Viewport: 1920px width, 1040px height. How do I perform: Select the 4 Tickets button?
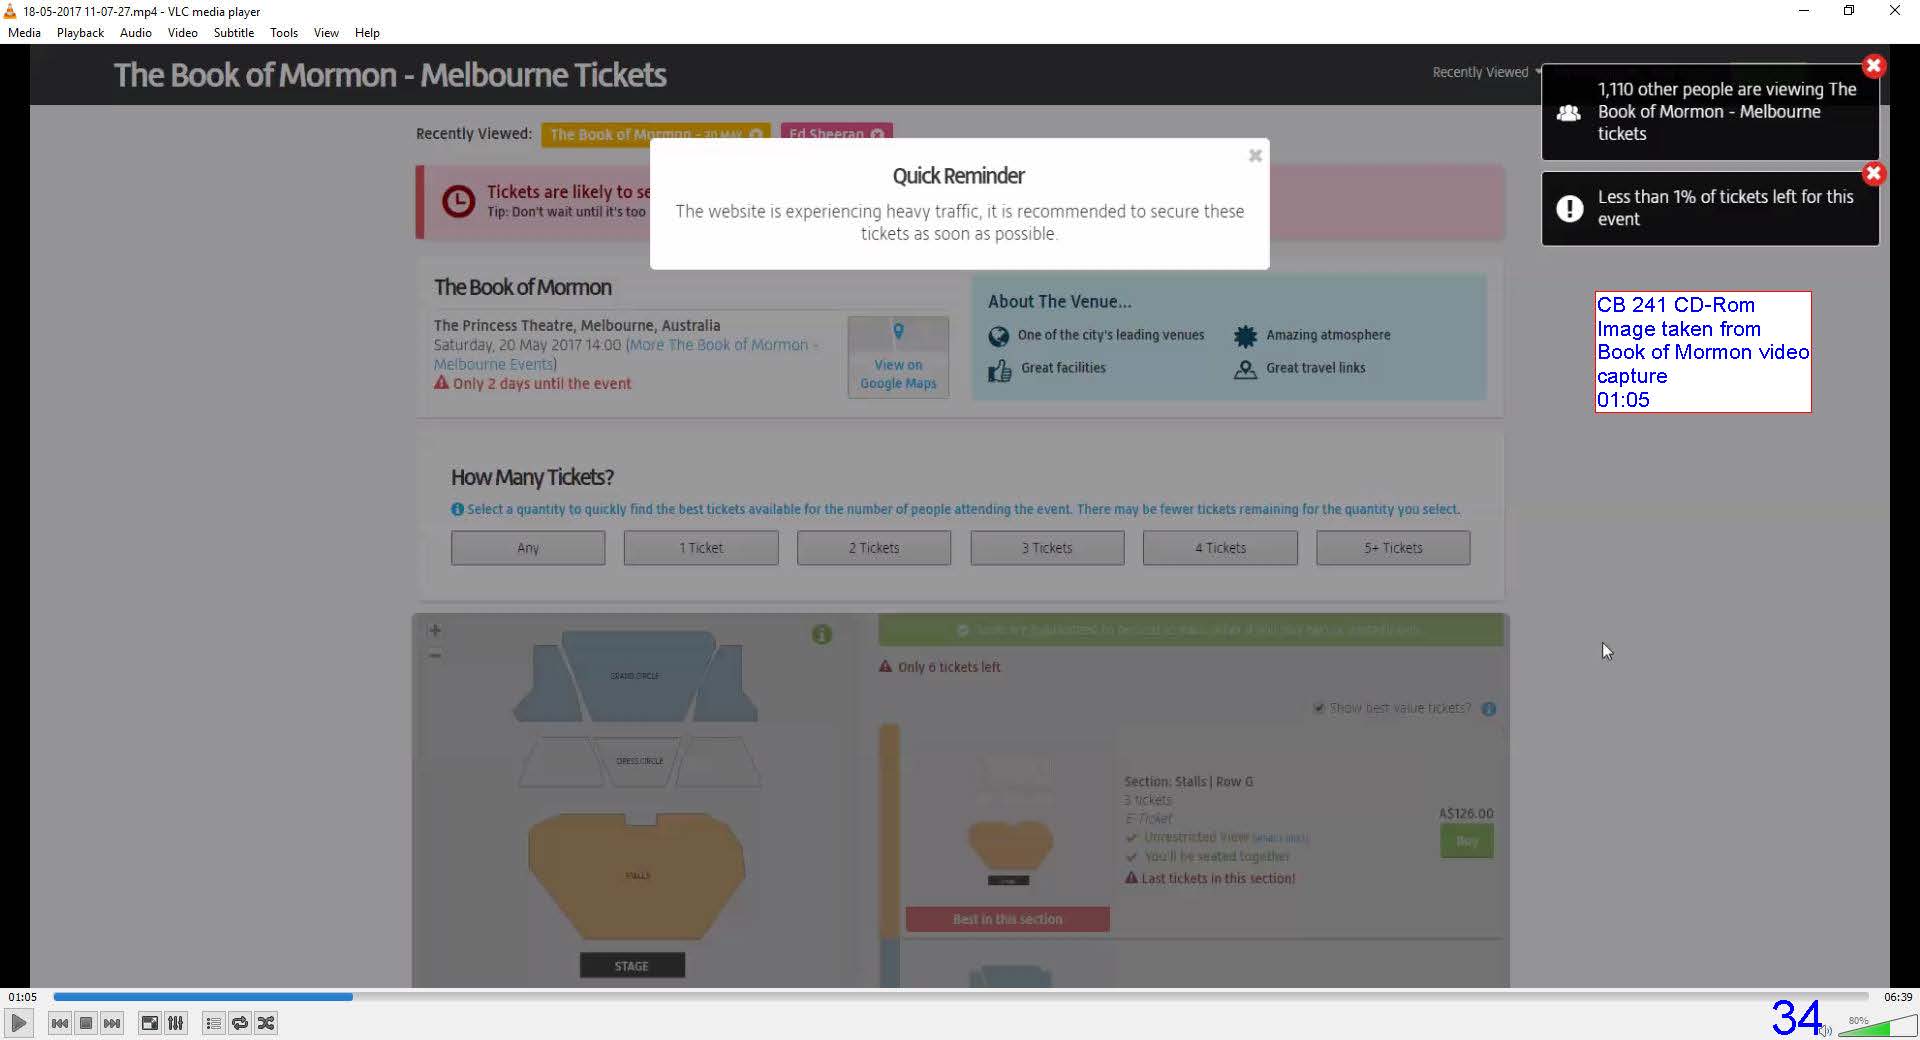[x=1220, y=548]
